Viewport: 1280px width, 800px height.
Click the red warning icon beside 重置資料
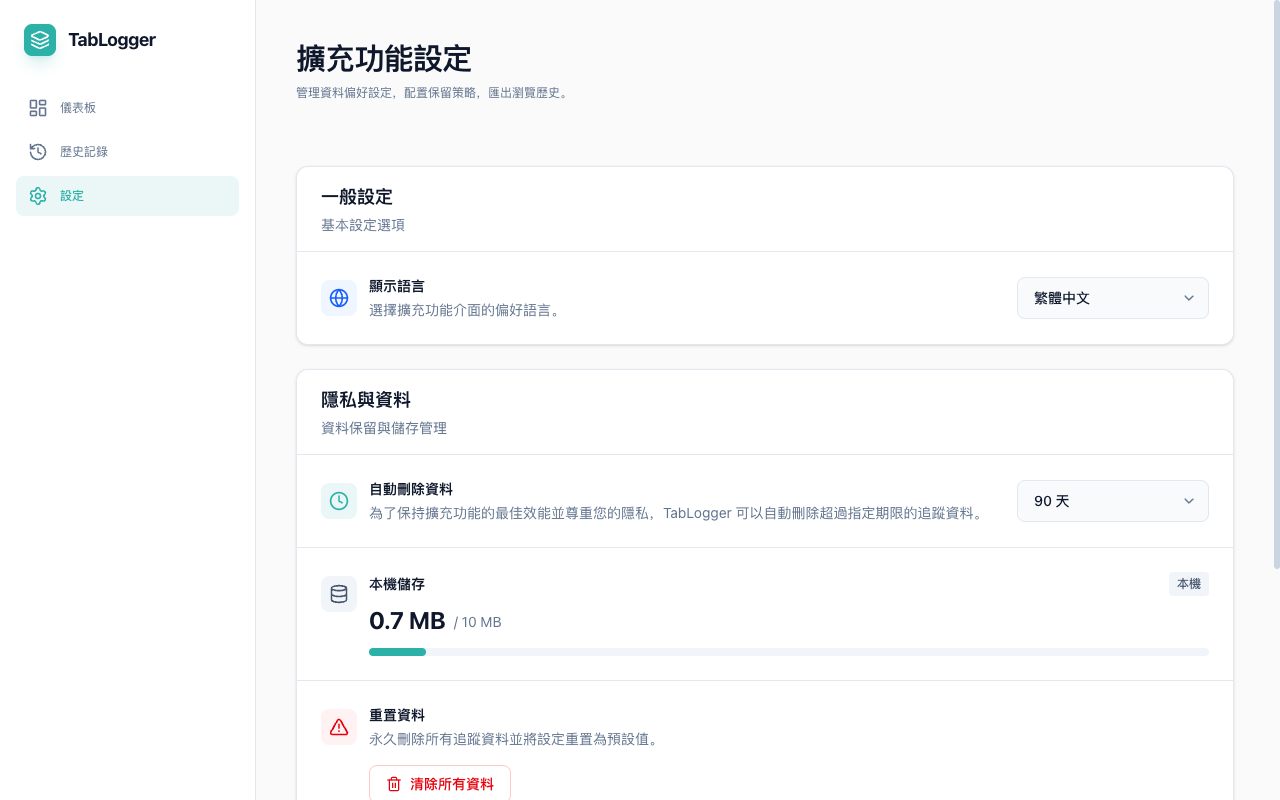coord(339,727)
